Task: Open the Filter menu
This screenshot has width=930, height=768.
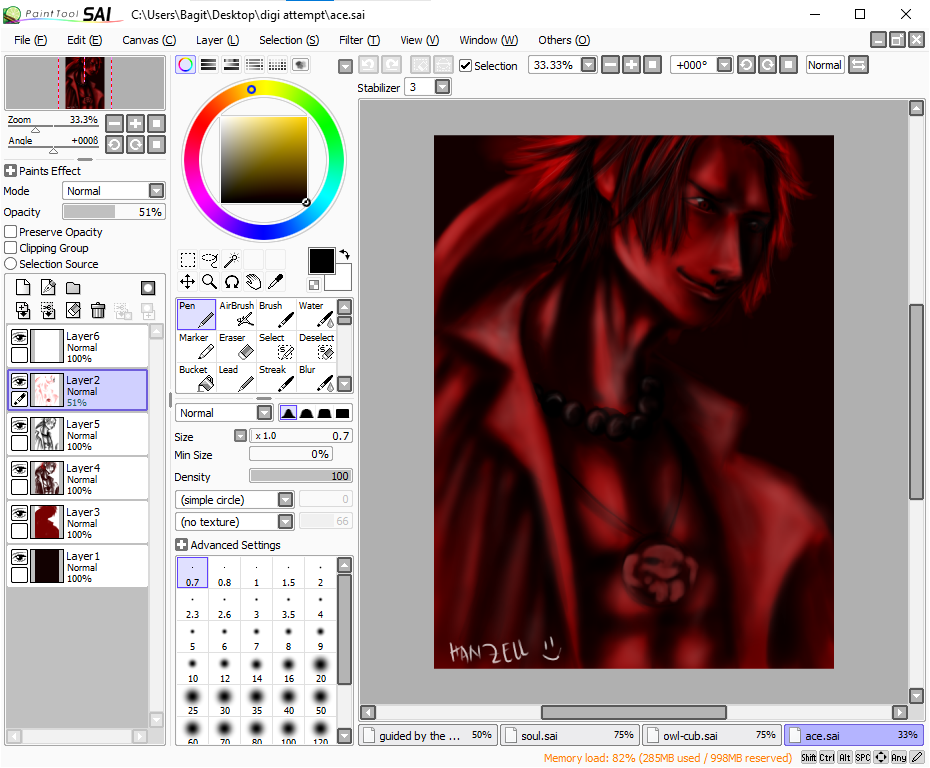Action: click(x=359, y=40)
